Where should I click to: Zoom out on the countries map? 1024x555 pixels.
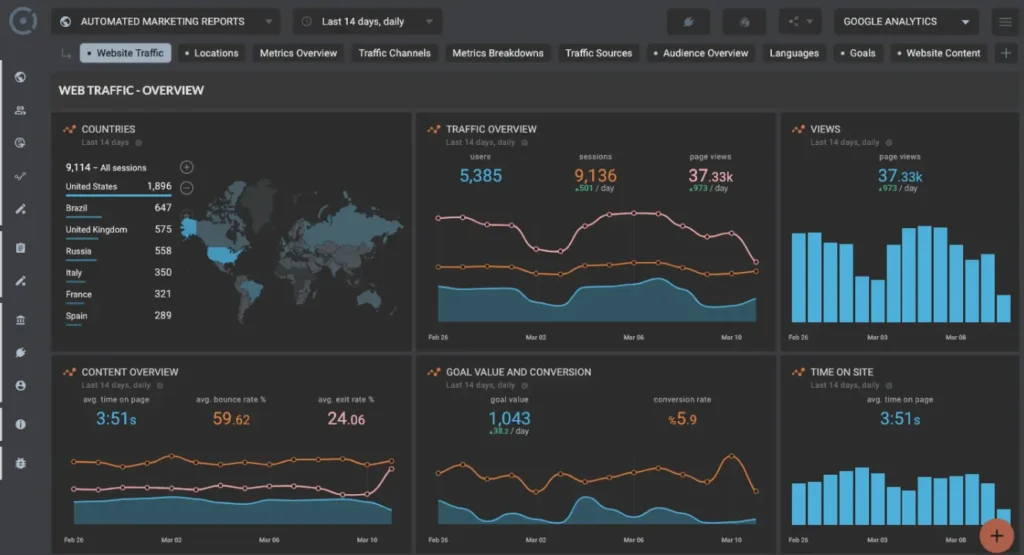pos(187,187)
